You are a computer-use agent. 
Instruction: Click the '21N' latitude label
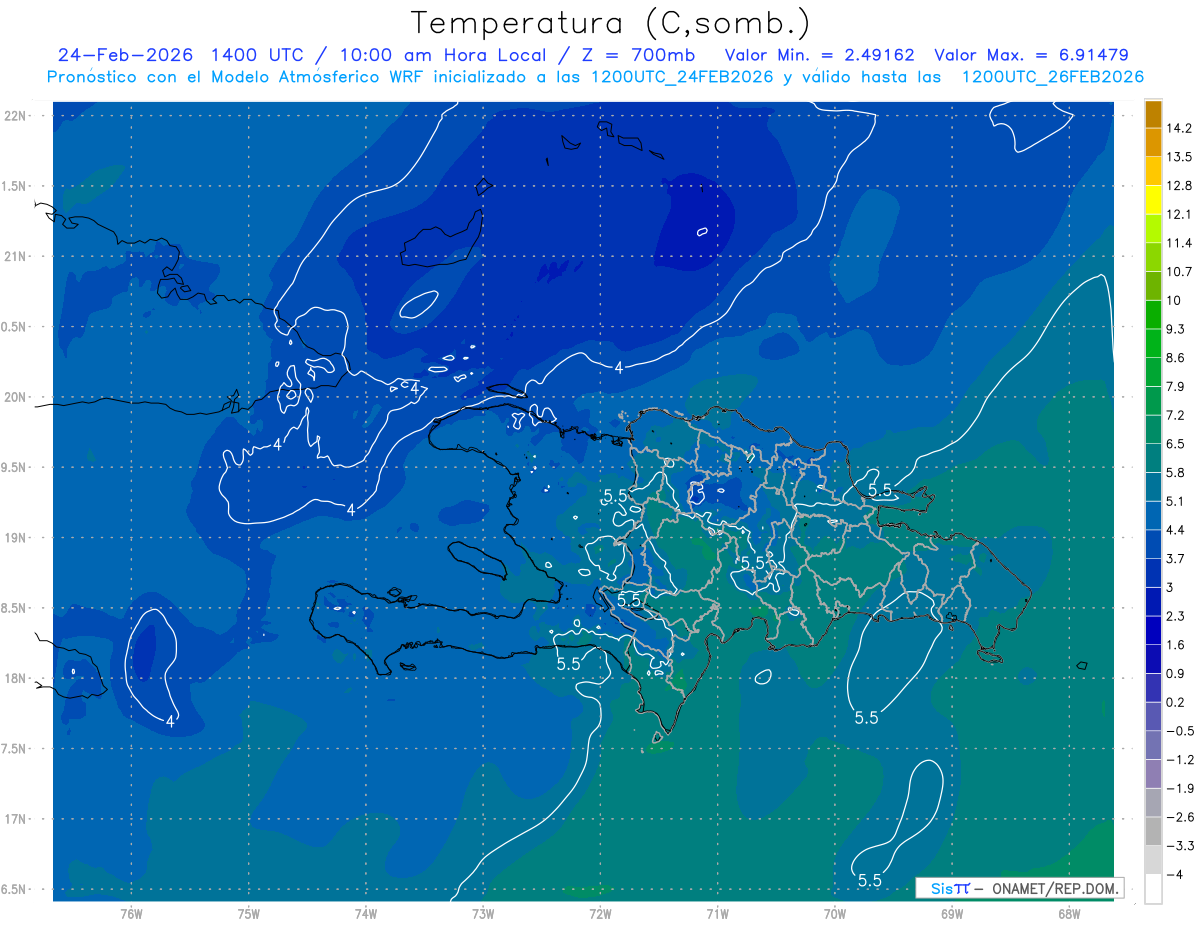(x=17, y=256)
